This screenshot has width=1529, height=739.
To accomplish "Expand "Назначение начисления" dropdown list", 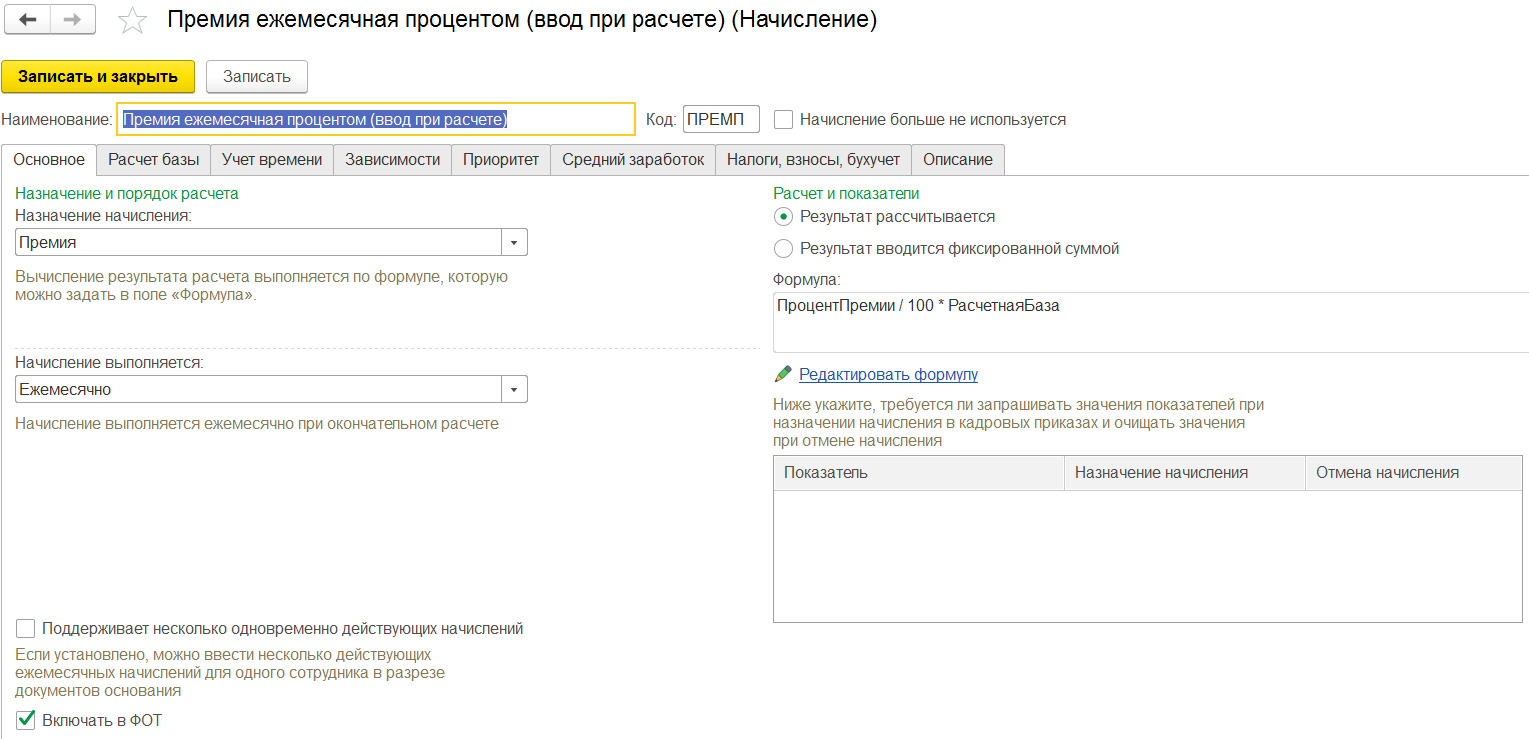I will click(514, 242).
